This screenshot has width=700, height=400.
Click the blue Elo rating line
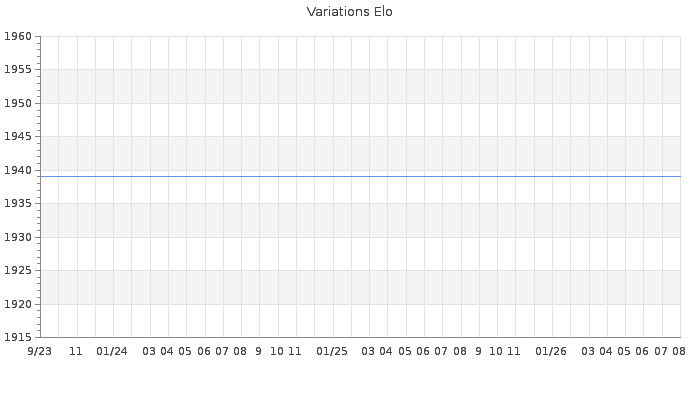[361, 176]
